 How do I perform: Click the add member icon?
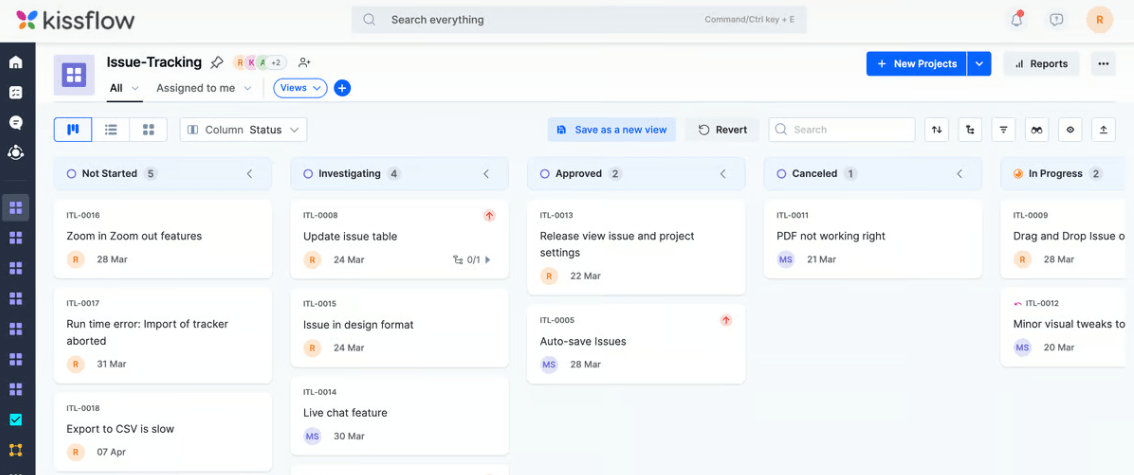[x=304, y=63]
